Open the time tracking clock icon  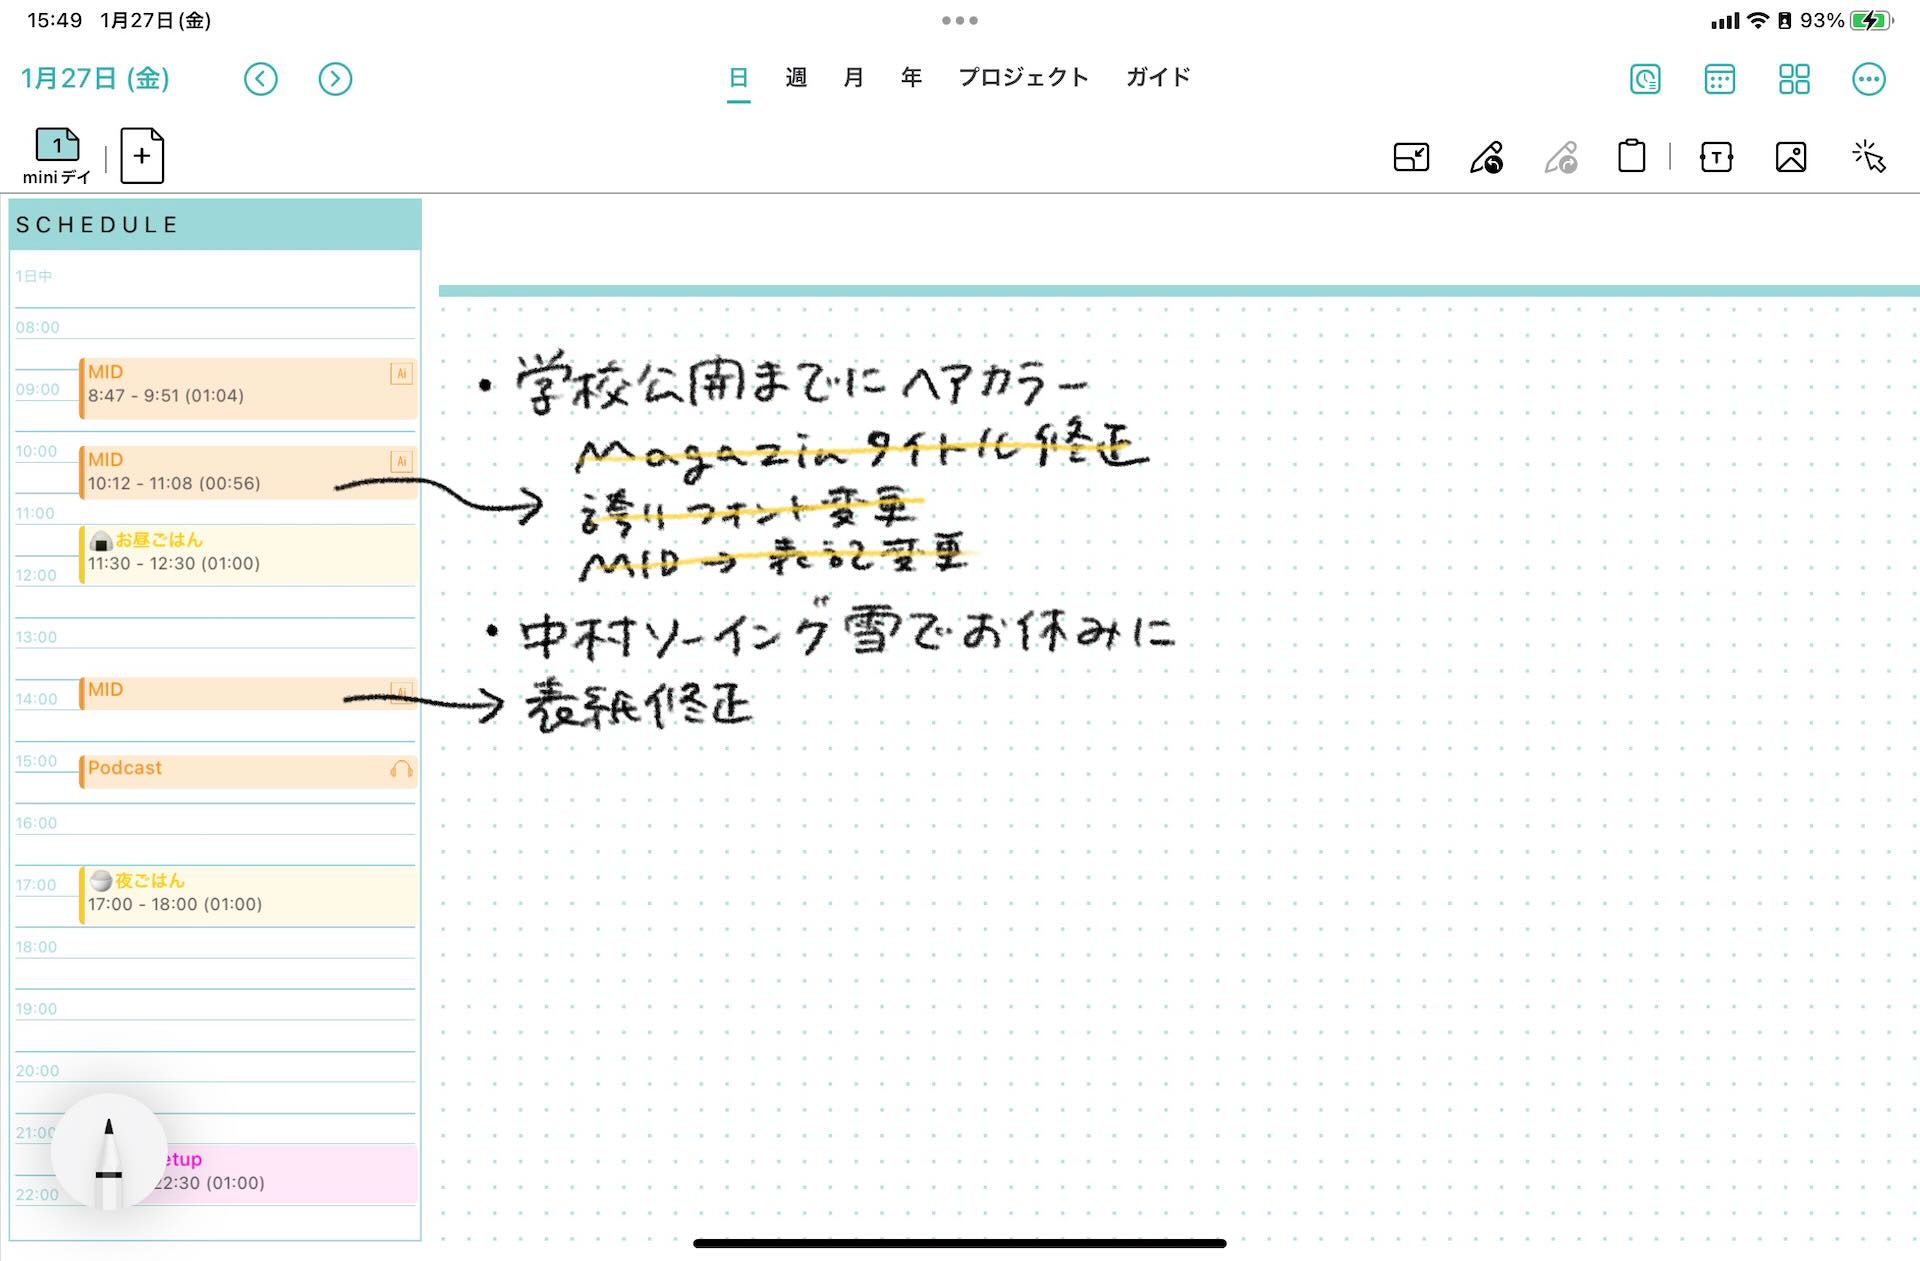coord(1645,79)
